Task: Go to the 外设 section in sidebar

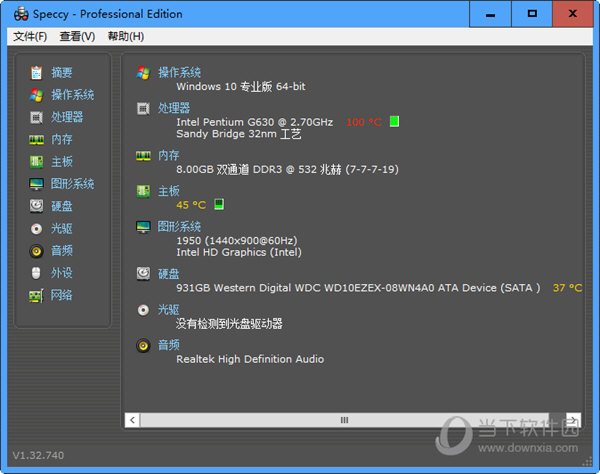Action: pyautogui.click(x=62, y=273)
